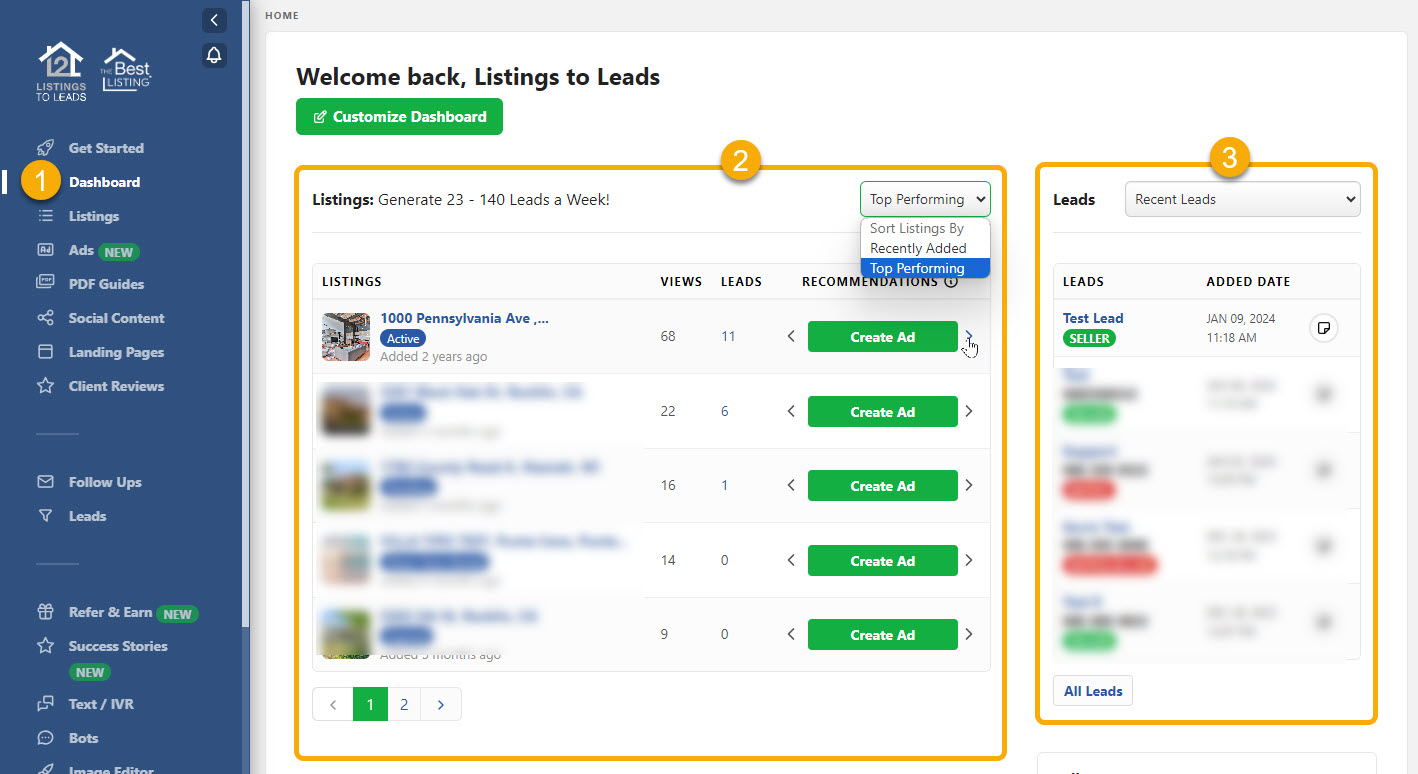Click the Customize Dashboard button
This screenshot has width=1418, height=774.
click(x=399, y=117)
